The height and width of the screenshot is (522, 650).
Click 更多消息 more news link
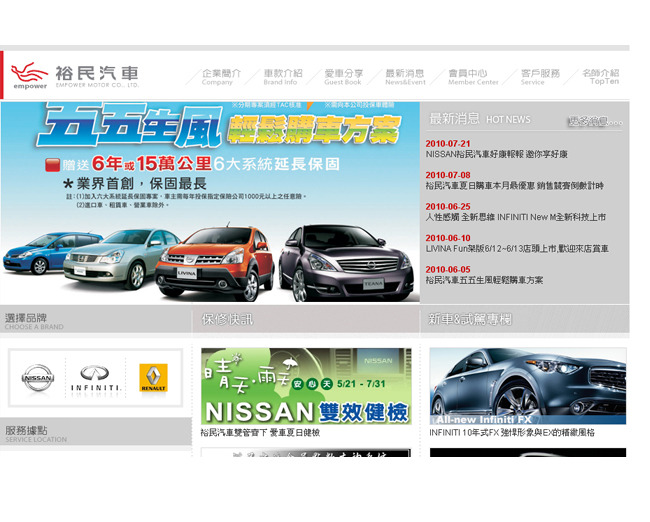tap(595, 121)
